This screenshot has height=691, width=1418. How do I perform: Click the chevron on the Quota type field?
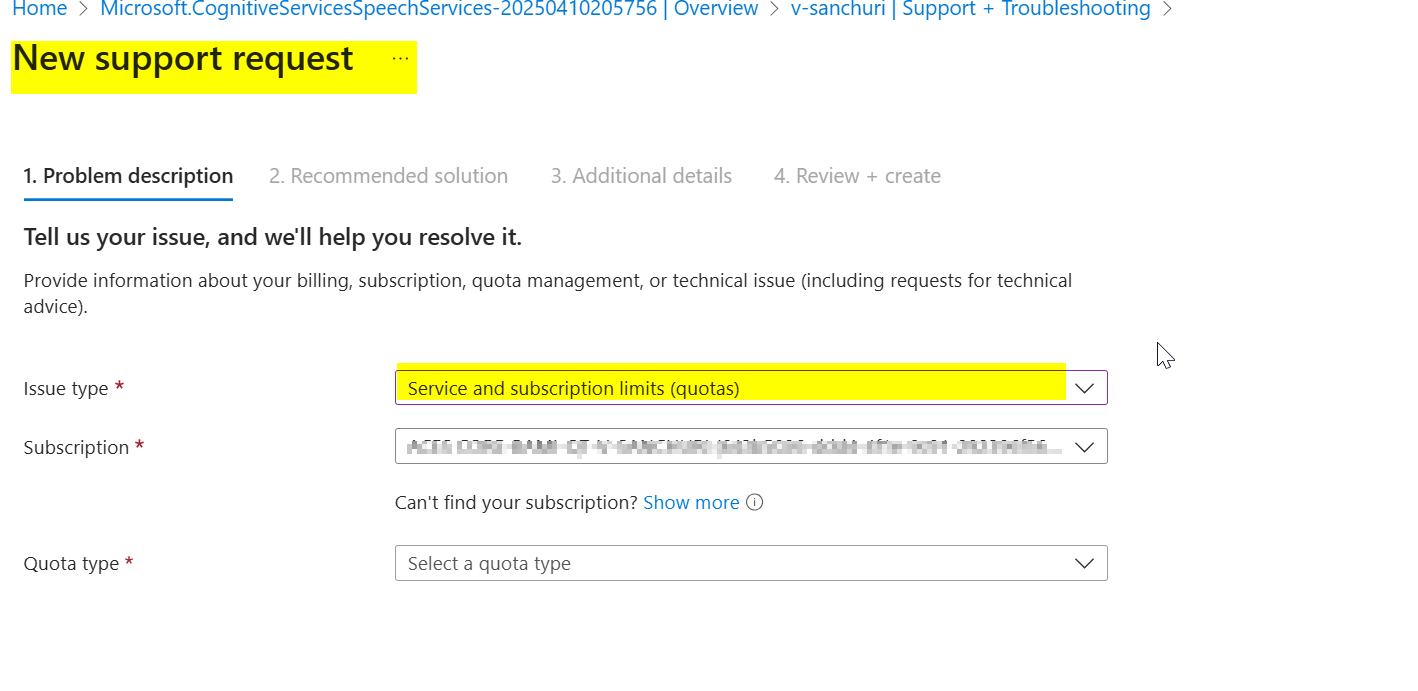tap(1085, 563)
